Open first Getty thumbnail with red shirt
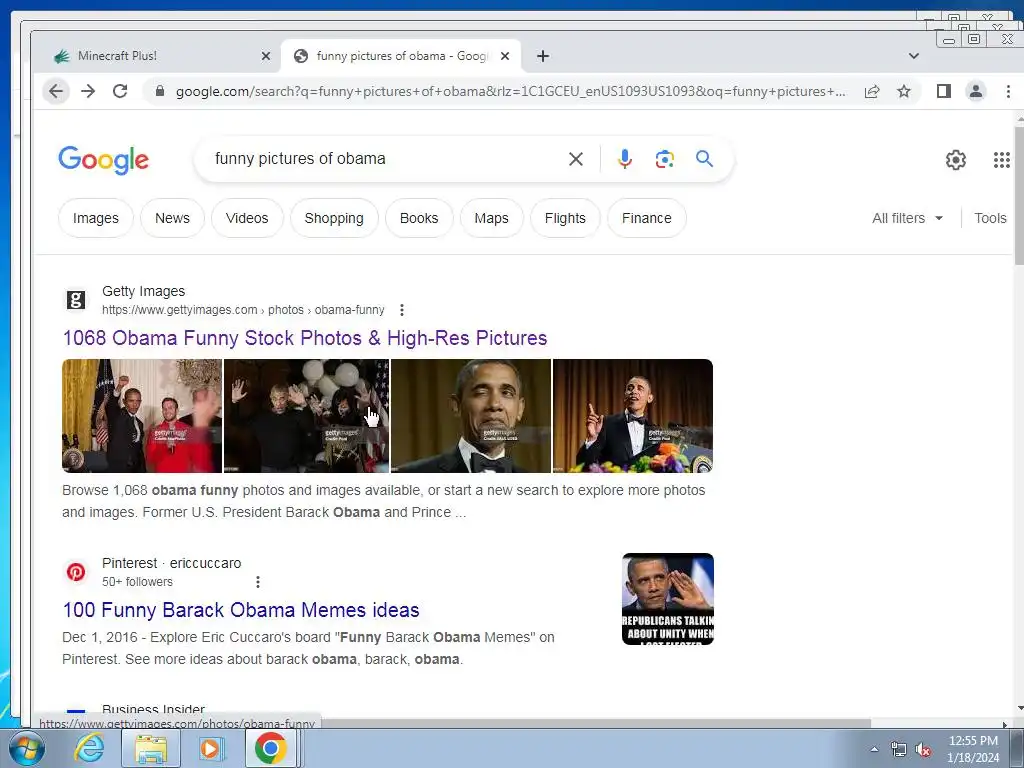Image resolution: width=1024 pixels, height=768 pixels. tap(142, 416)
